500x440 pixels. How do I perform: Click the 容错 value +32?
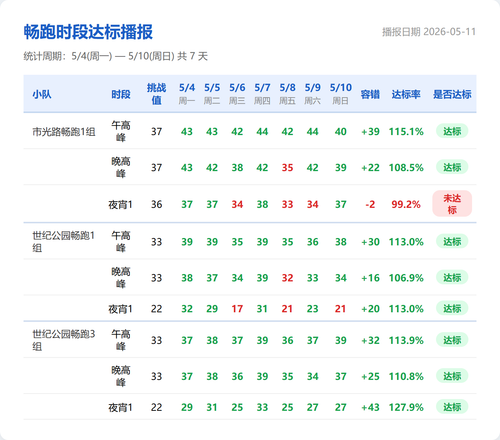click(x=370, y=340)
